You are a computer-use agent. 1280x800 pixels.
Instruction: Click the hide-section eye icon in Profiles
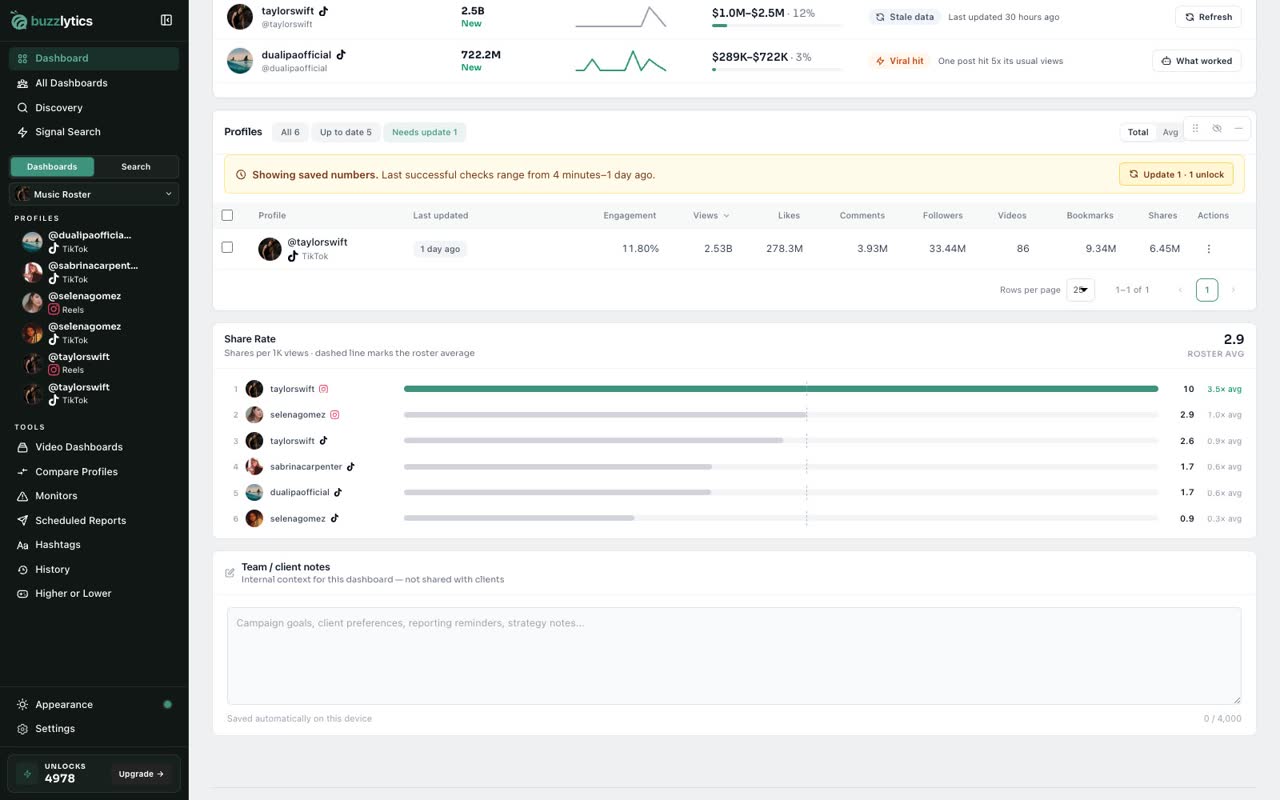tap(1217, 129)
